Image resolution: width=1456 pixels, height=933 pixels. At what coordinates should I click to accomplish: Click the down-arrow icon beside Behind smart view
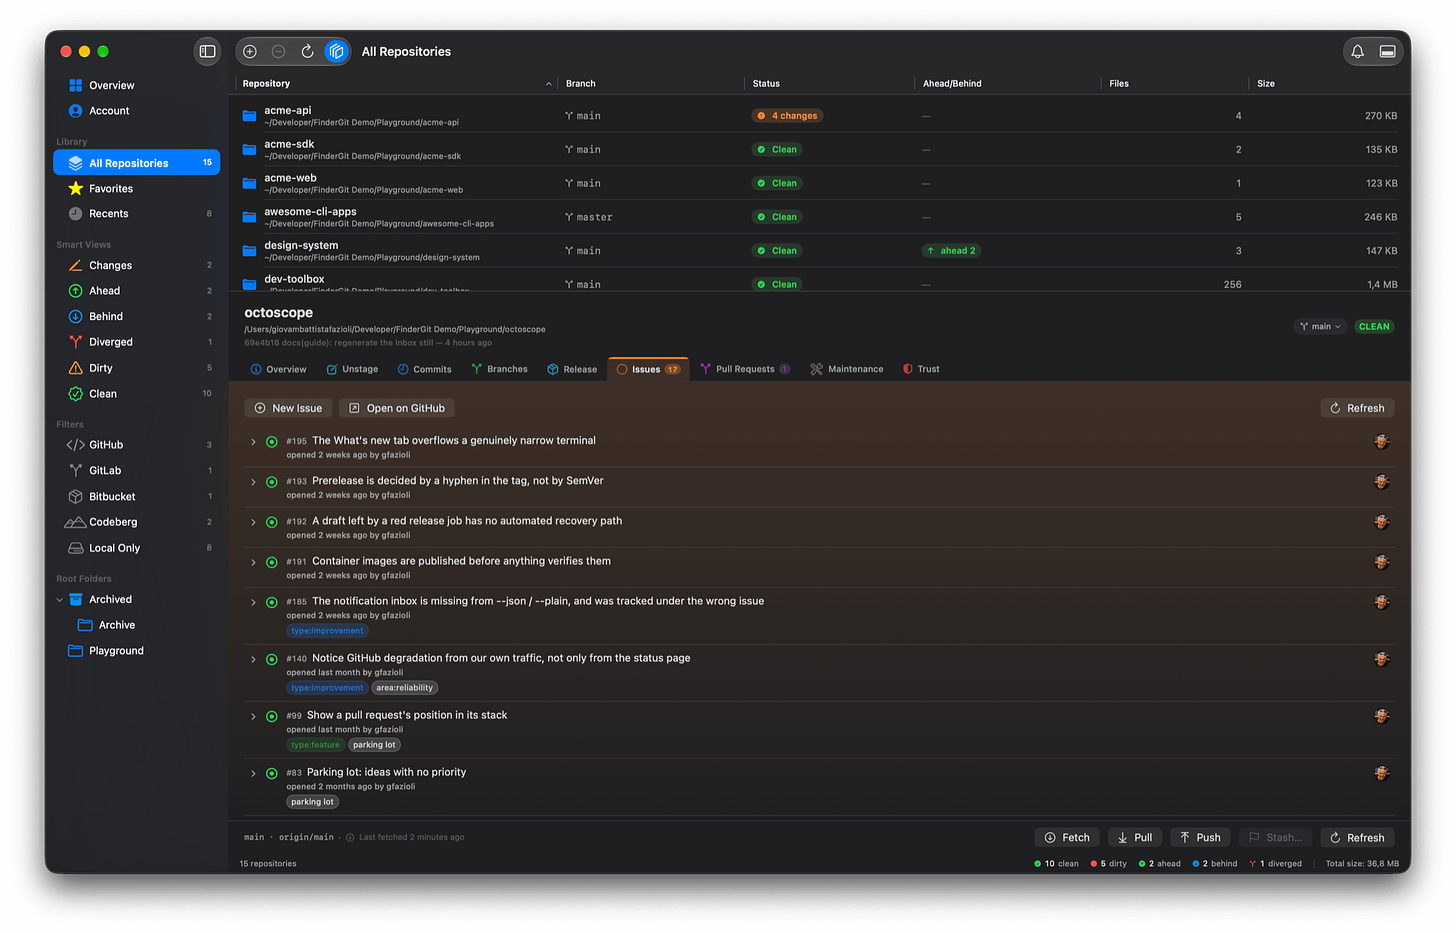tap(75, 316)
